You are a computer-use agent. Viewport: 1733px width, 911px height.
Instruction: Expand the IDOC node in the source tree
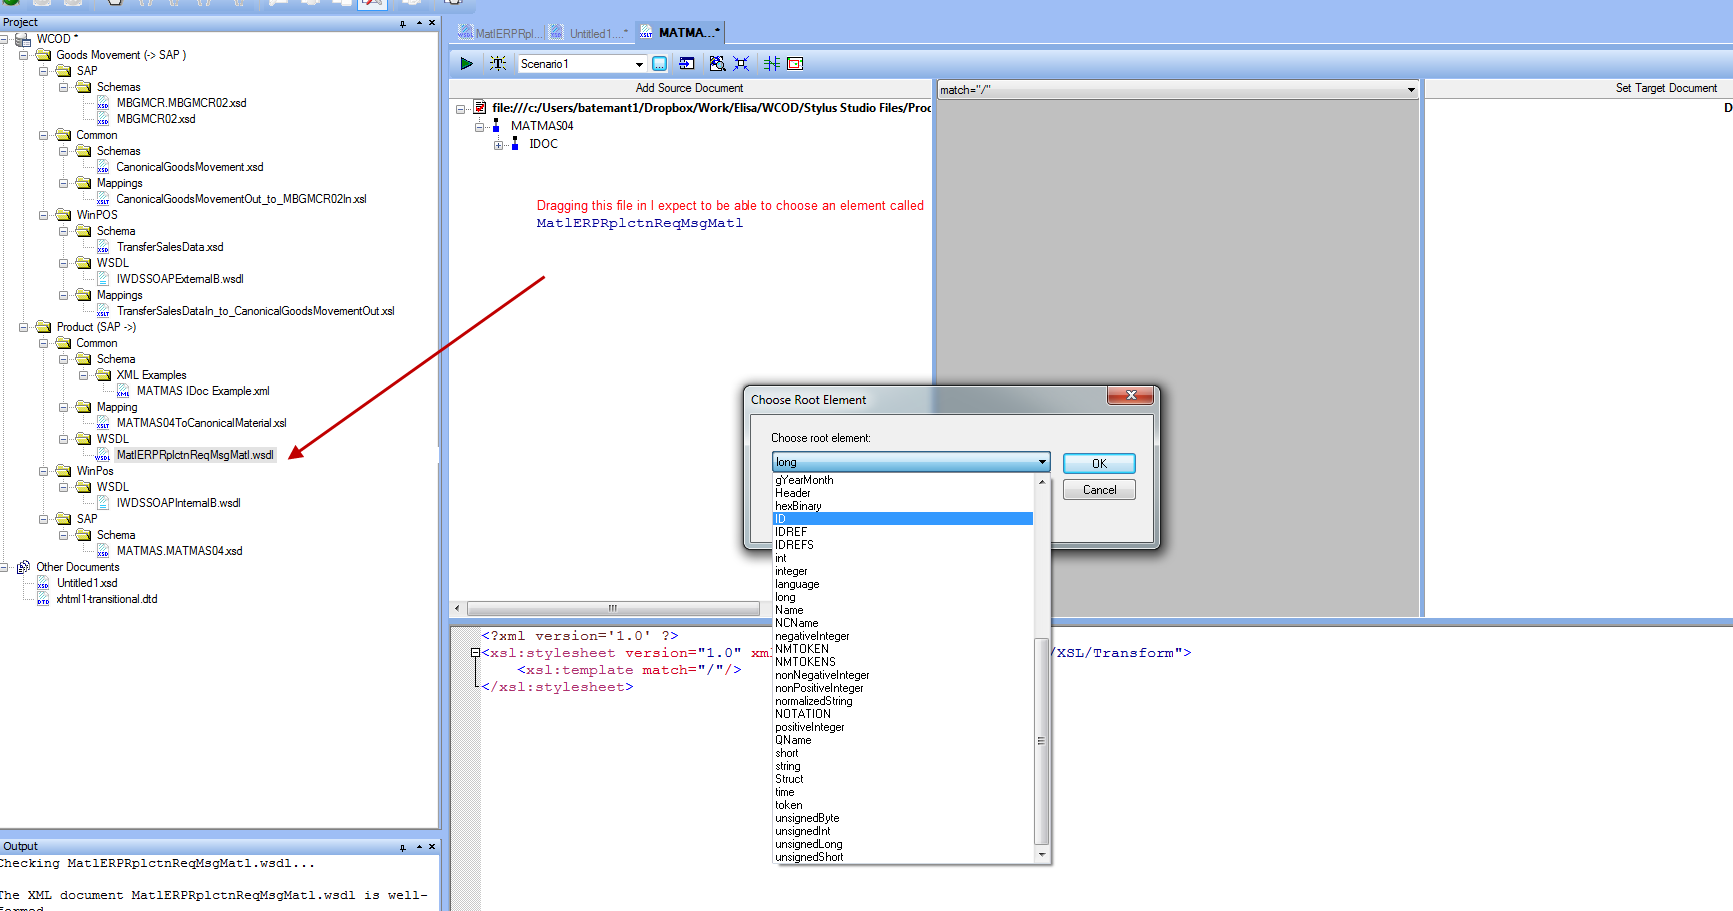498,145
